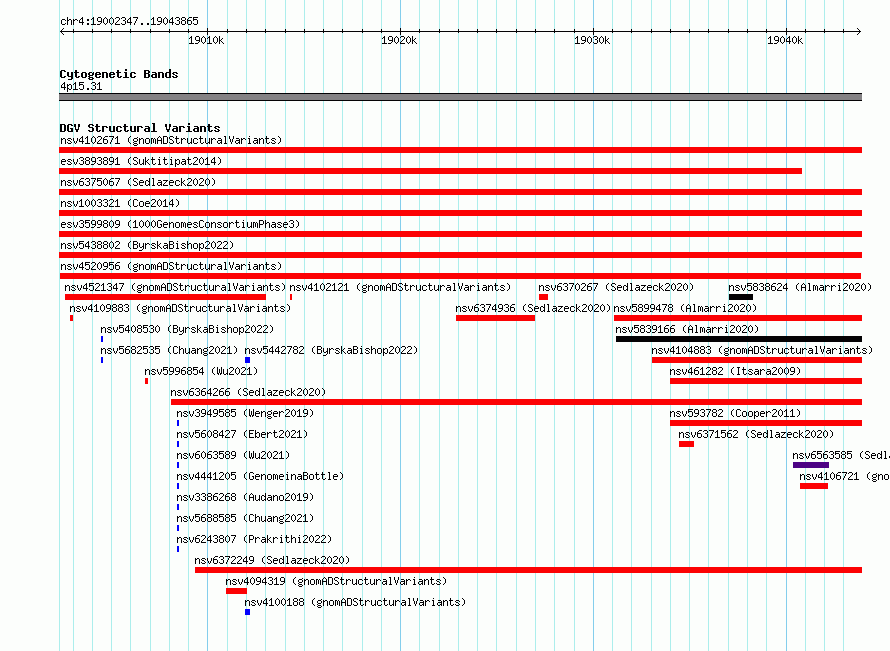Open the nsv6374936 Sedlazeck2020 label

click(533, 308)
